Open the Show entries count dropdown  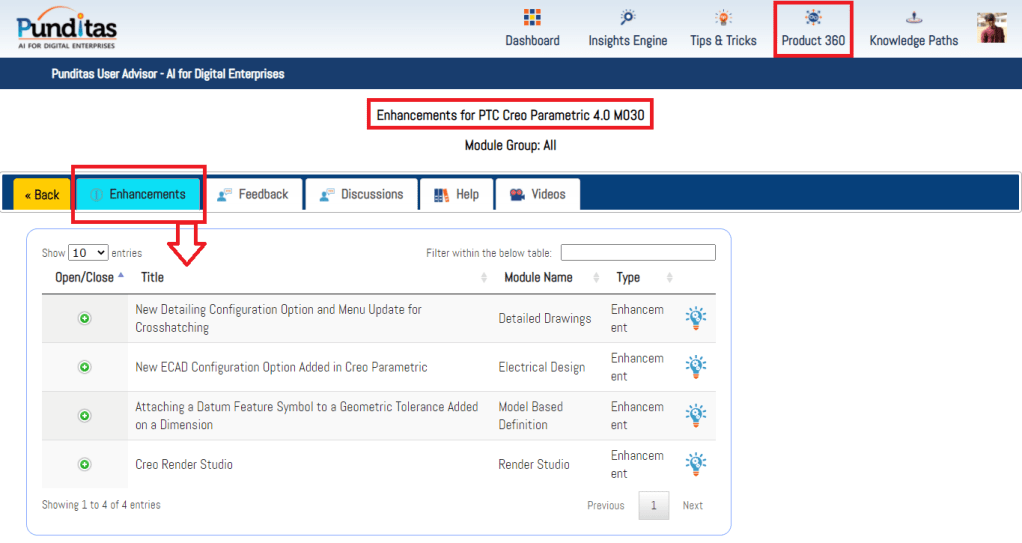[x=88, y=253]
